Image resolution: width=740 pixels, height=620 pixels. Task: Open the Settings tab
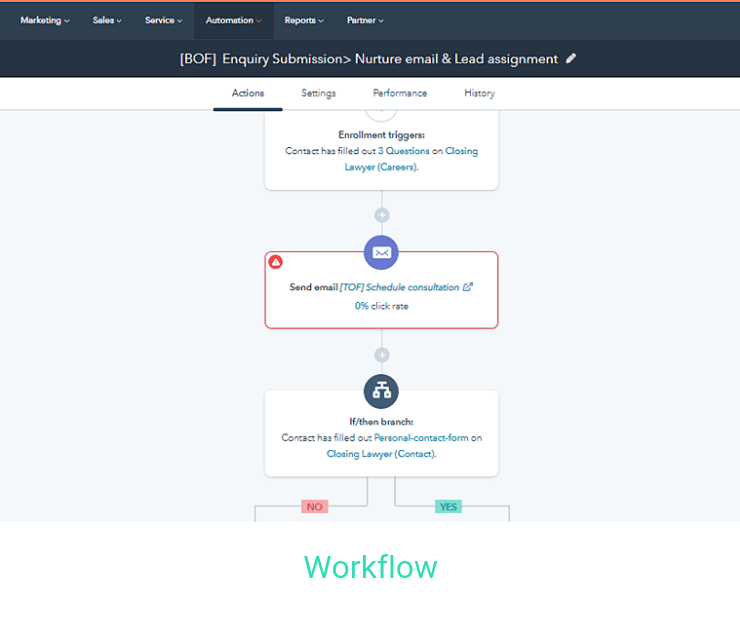click(x=319, y=93)
